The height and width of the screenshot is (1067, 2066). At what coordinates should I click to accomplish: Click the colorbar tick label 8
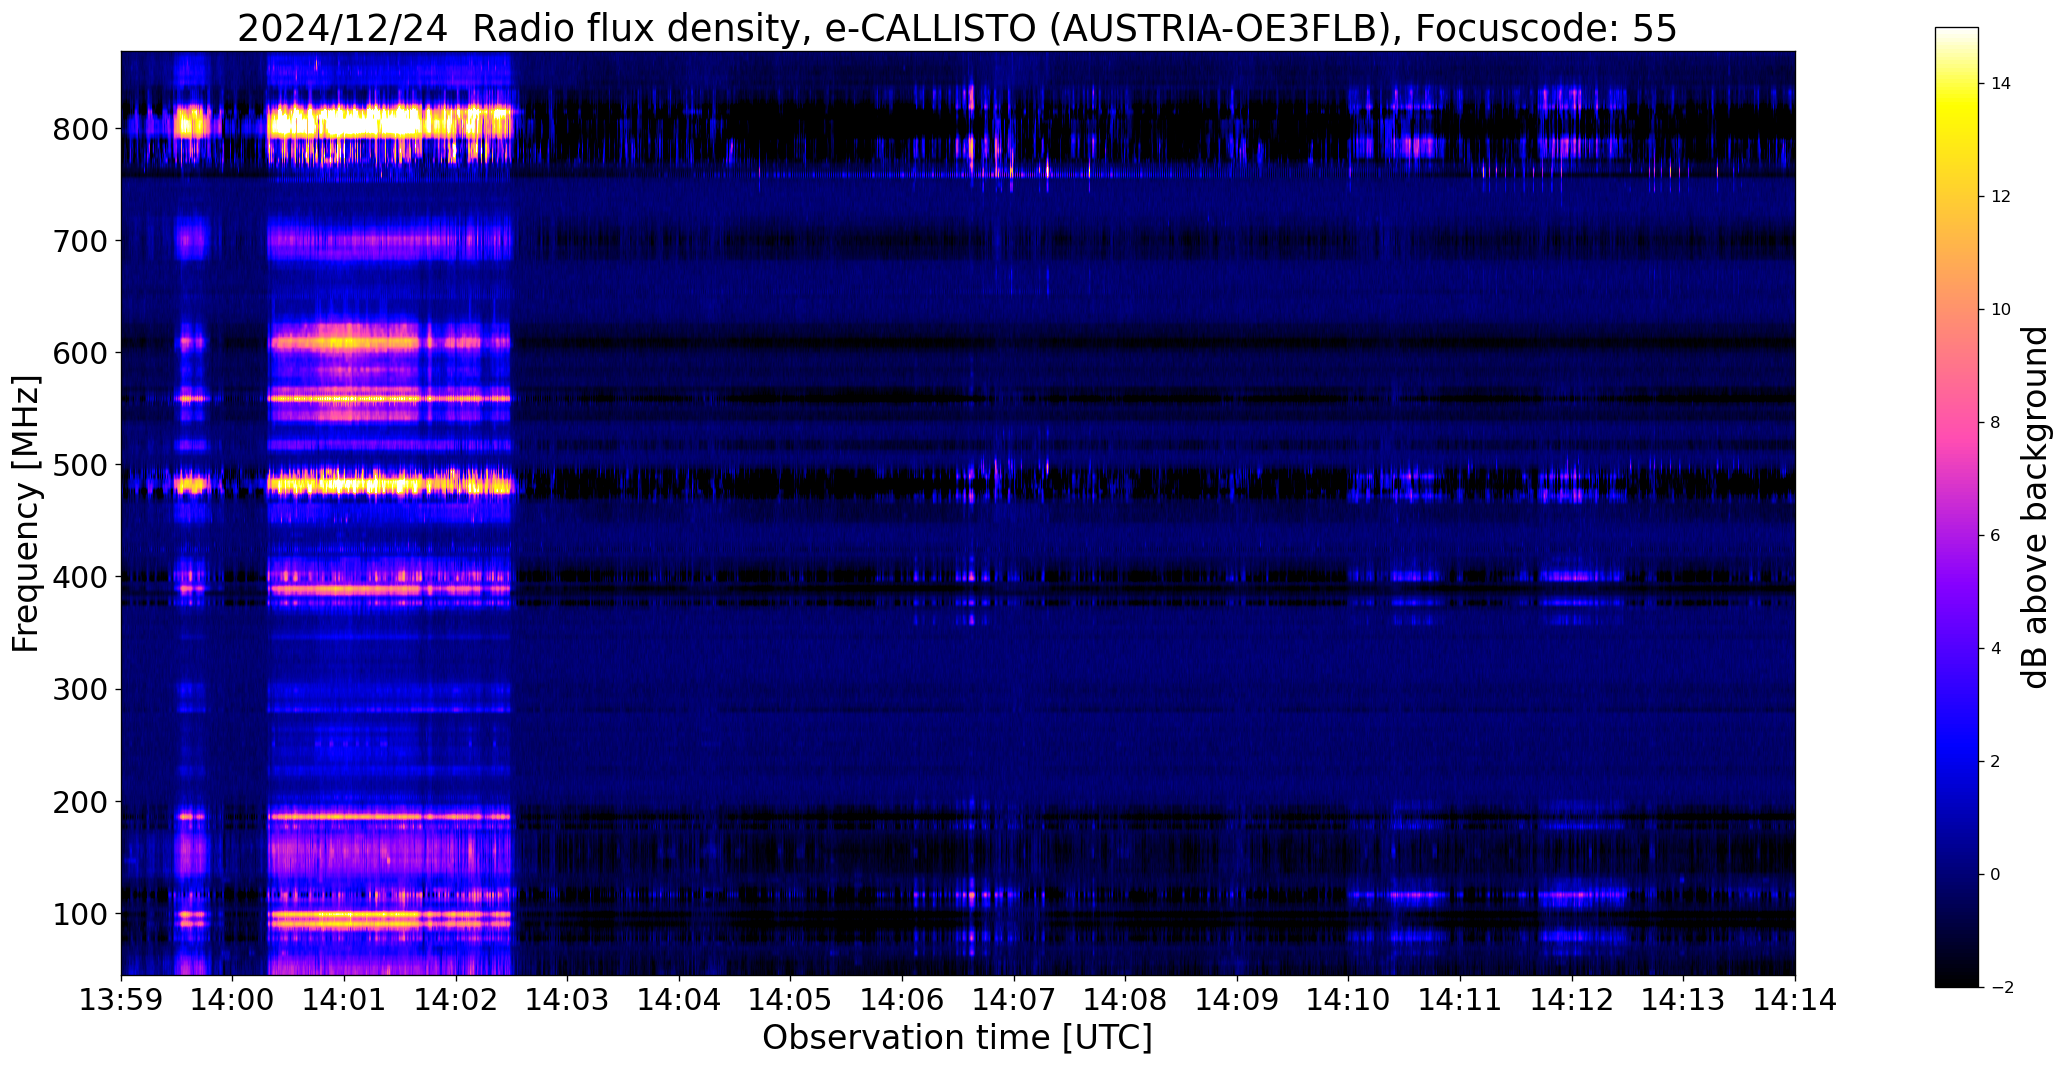pos(1995,423)
